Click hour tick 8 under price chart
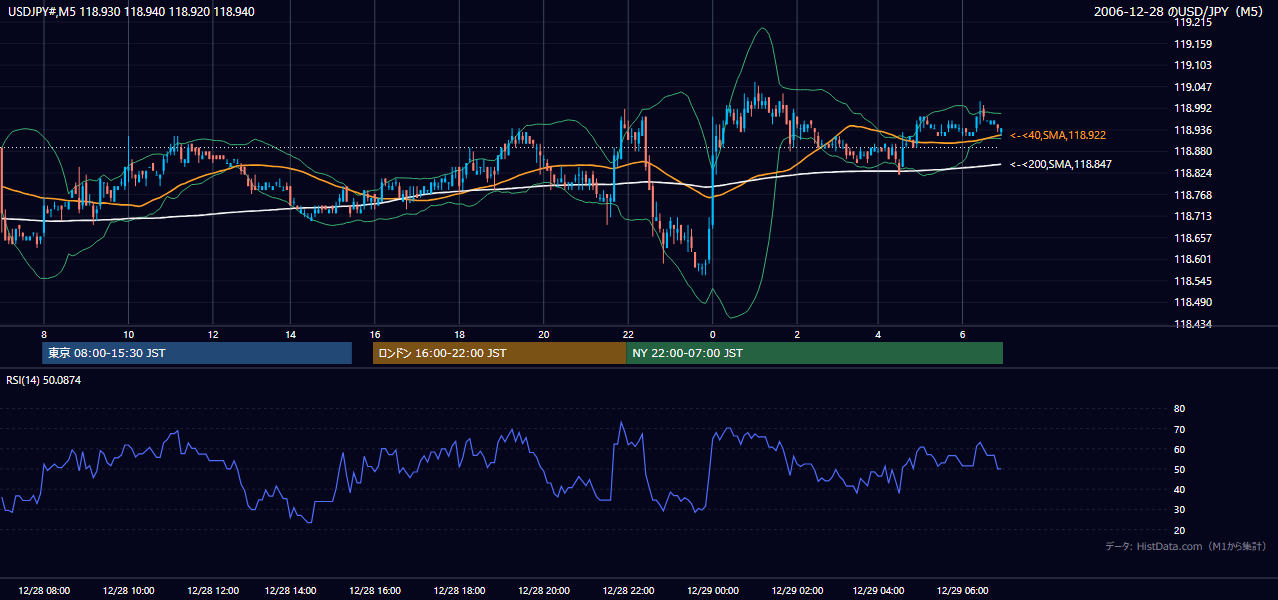The width and height of the screenshot is (1278, 600). [44, 334]
